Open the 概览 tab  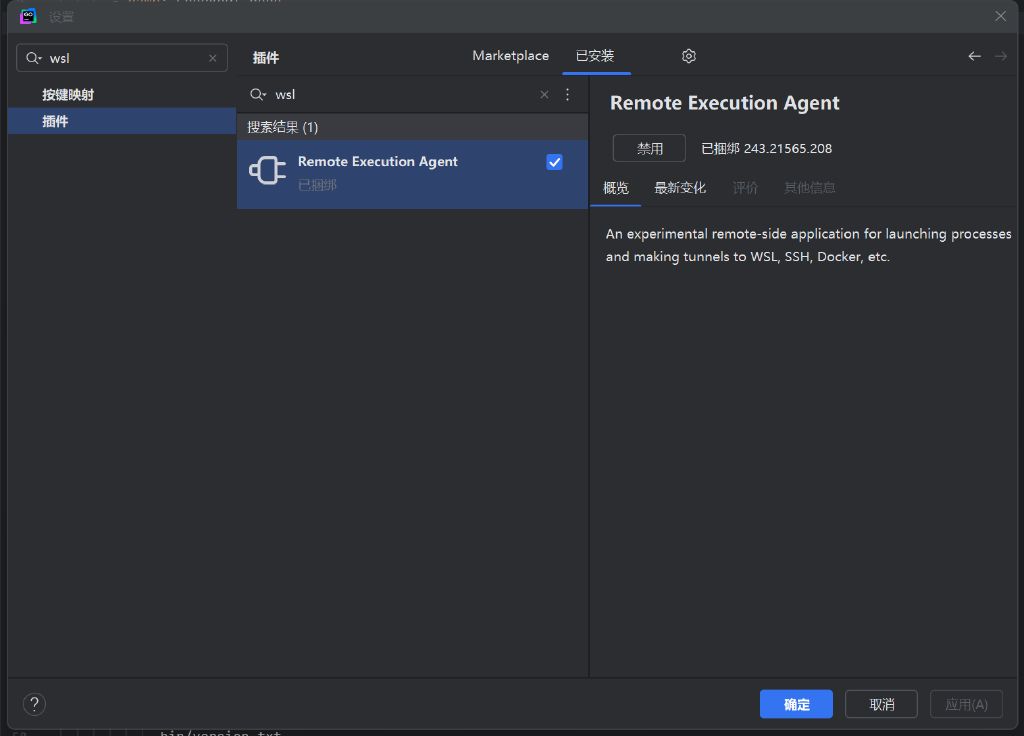(616, 188)
